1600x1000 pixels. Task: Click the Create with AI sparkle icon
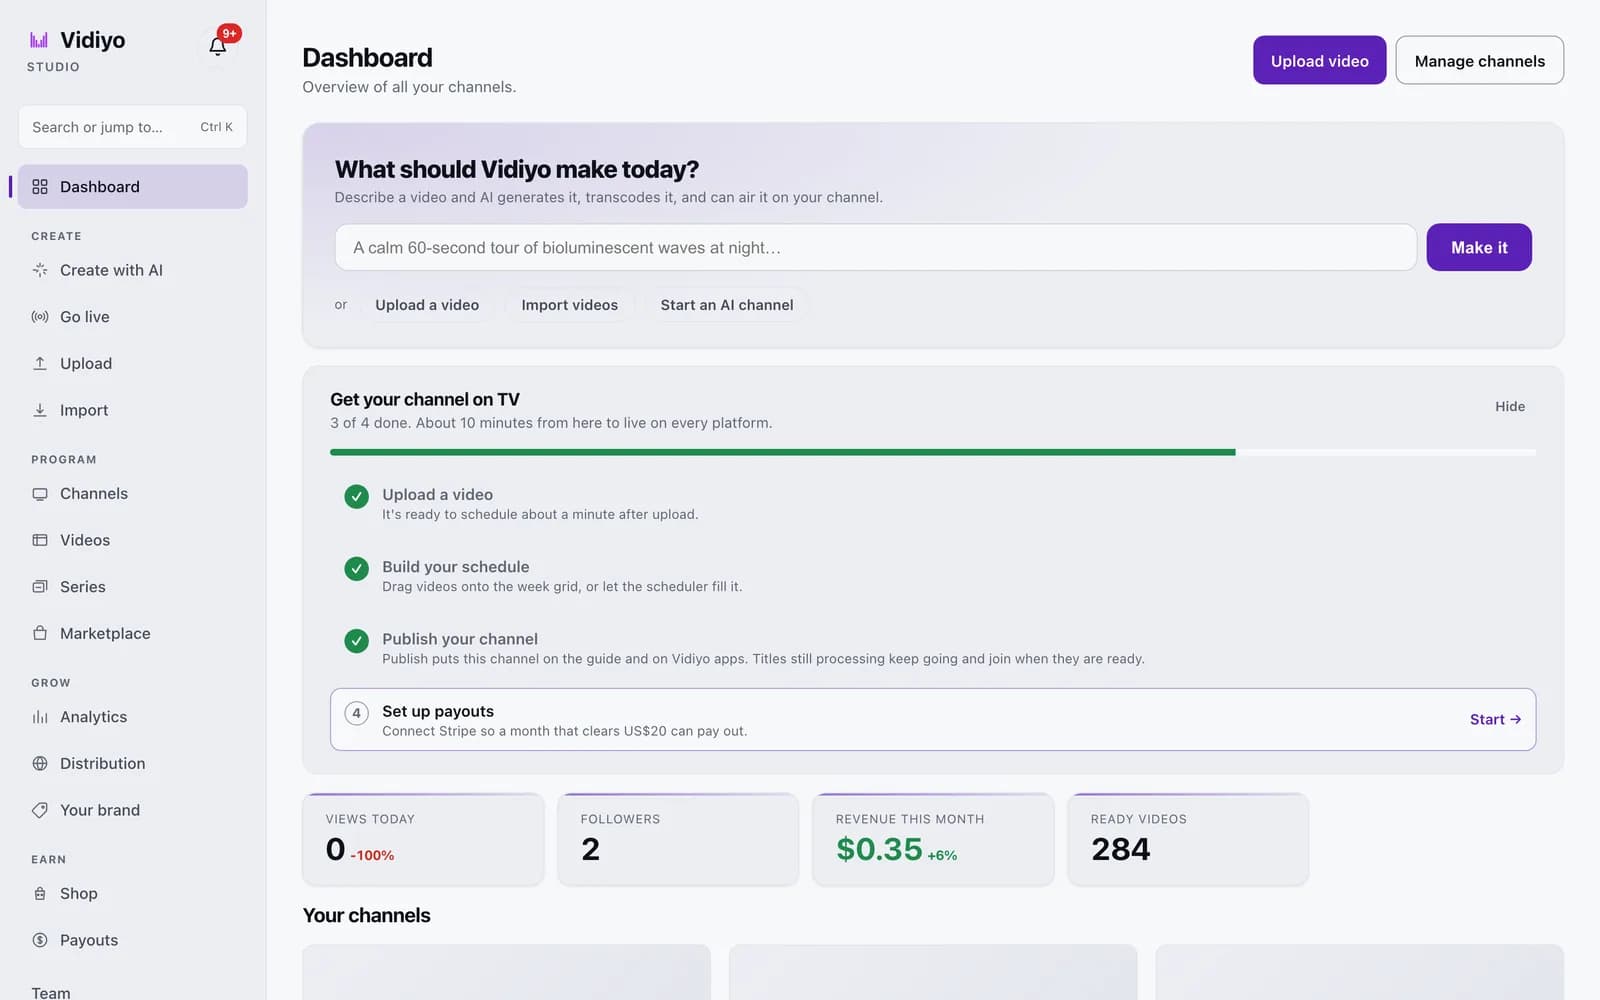(x=40, y=270)
